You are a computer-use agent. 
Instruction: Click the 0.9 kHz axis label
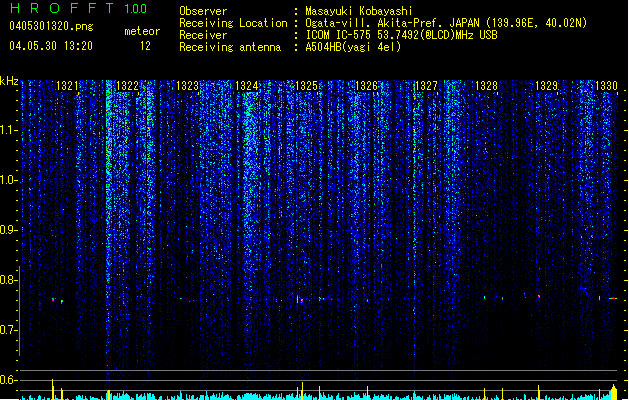[x=8, y=230]
